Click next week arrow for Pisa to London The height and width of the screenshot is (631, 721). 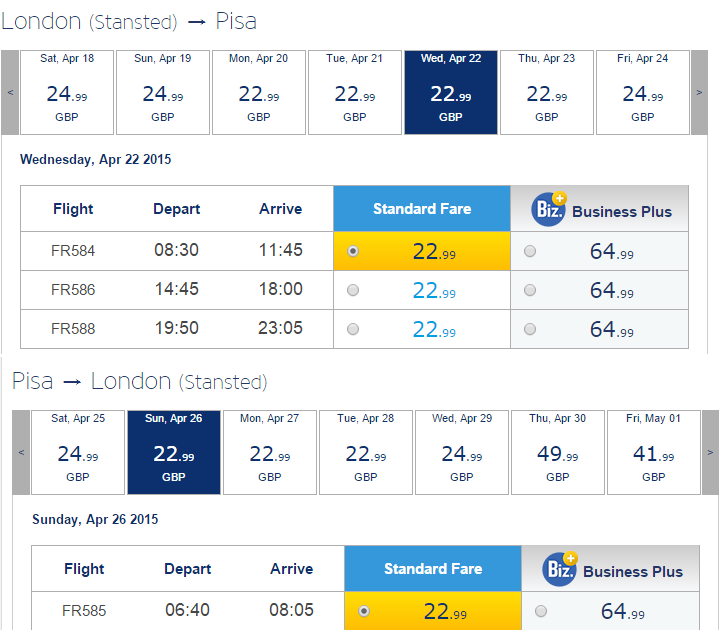tap(710, 452)
